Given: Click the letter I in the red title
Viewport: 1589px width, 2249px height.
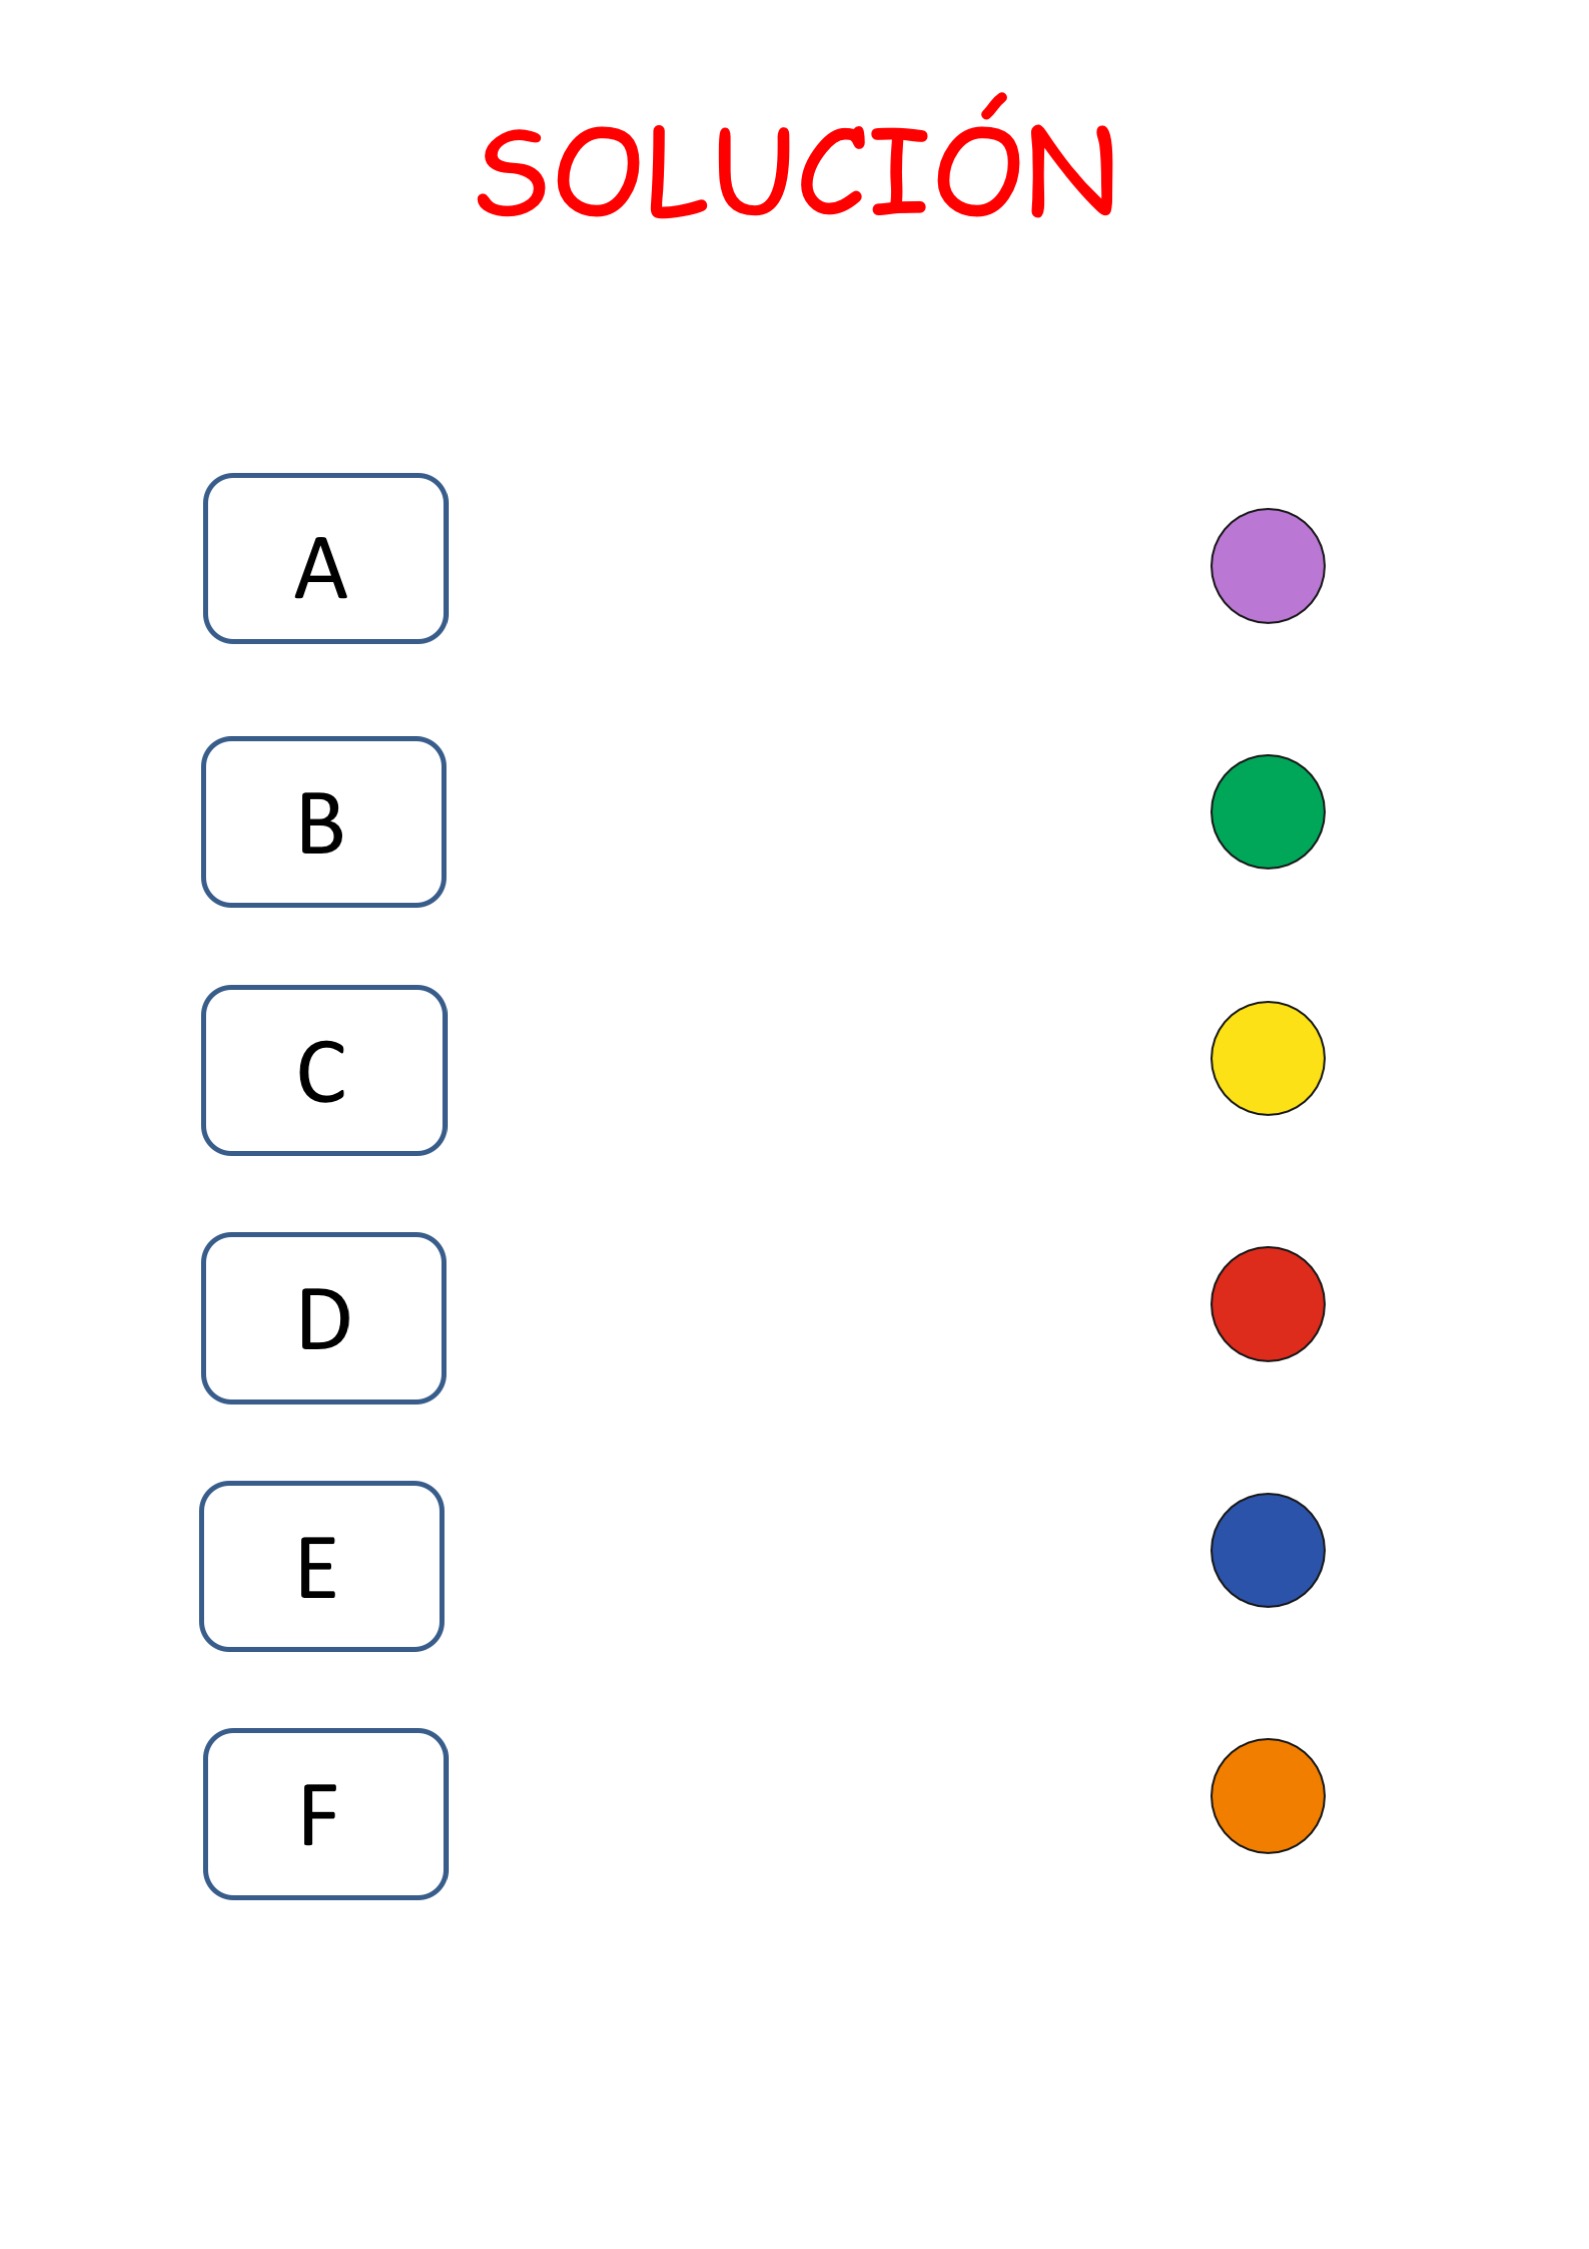Looking at the screenshot, I should [898, 173].
